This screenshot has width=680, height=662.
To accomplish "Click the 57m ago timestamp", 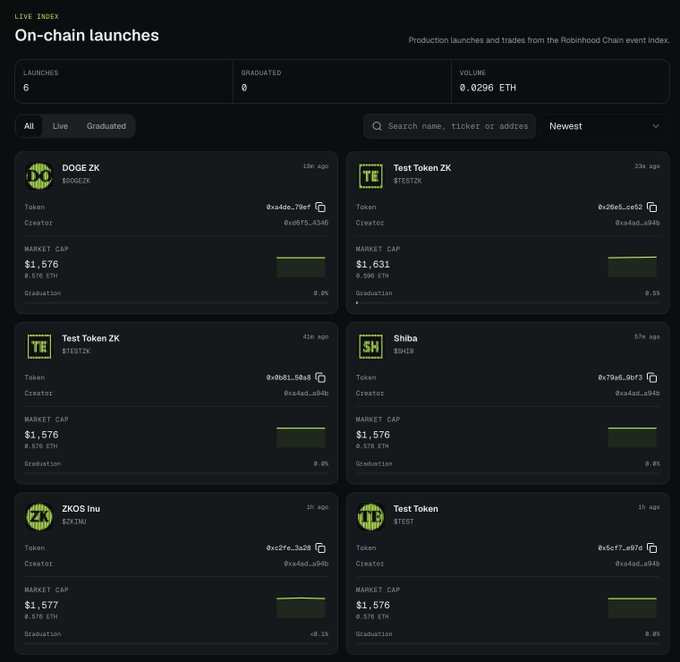I will pos(647,337).
